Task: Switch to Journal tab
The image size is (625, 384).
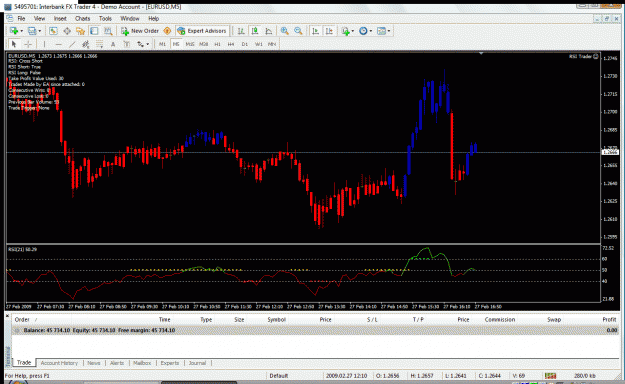Action: (x=197, y=363)
